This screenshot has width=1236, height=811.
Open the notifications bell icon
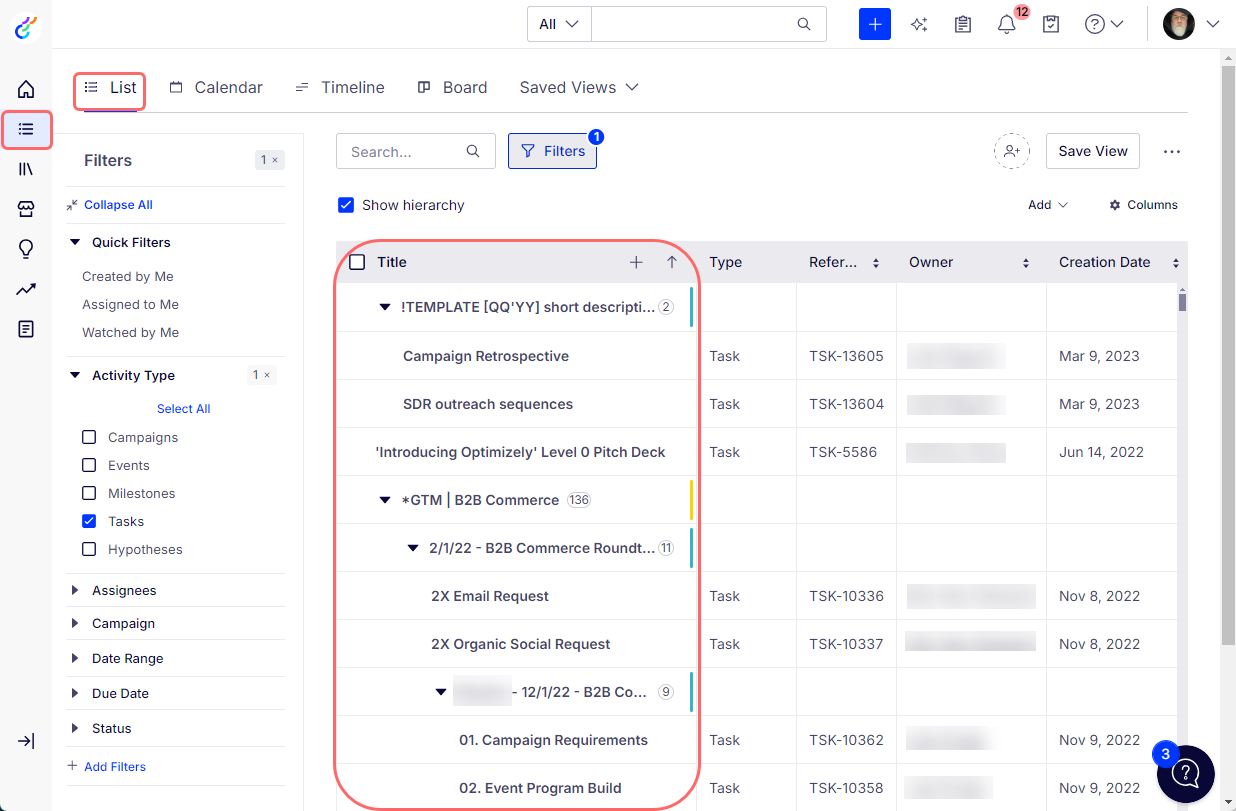click(1007, 24)
